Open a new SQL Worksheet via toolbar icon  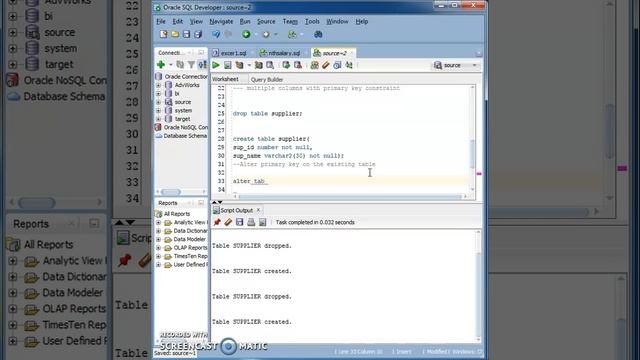292,34
